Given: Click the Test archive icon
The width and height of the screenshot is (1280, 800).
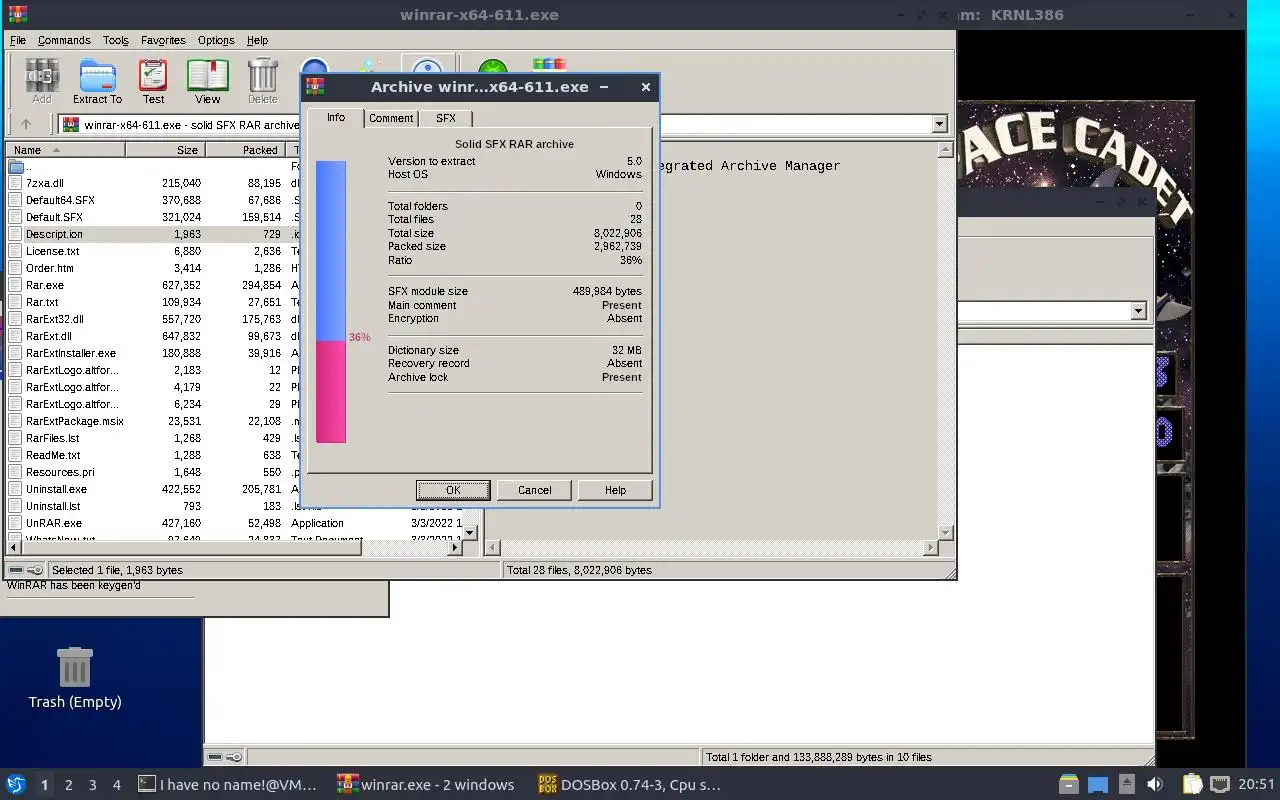Looking at the screenshot, I should 153,81.
